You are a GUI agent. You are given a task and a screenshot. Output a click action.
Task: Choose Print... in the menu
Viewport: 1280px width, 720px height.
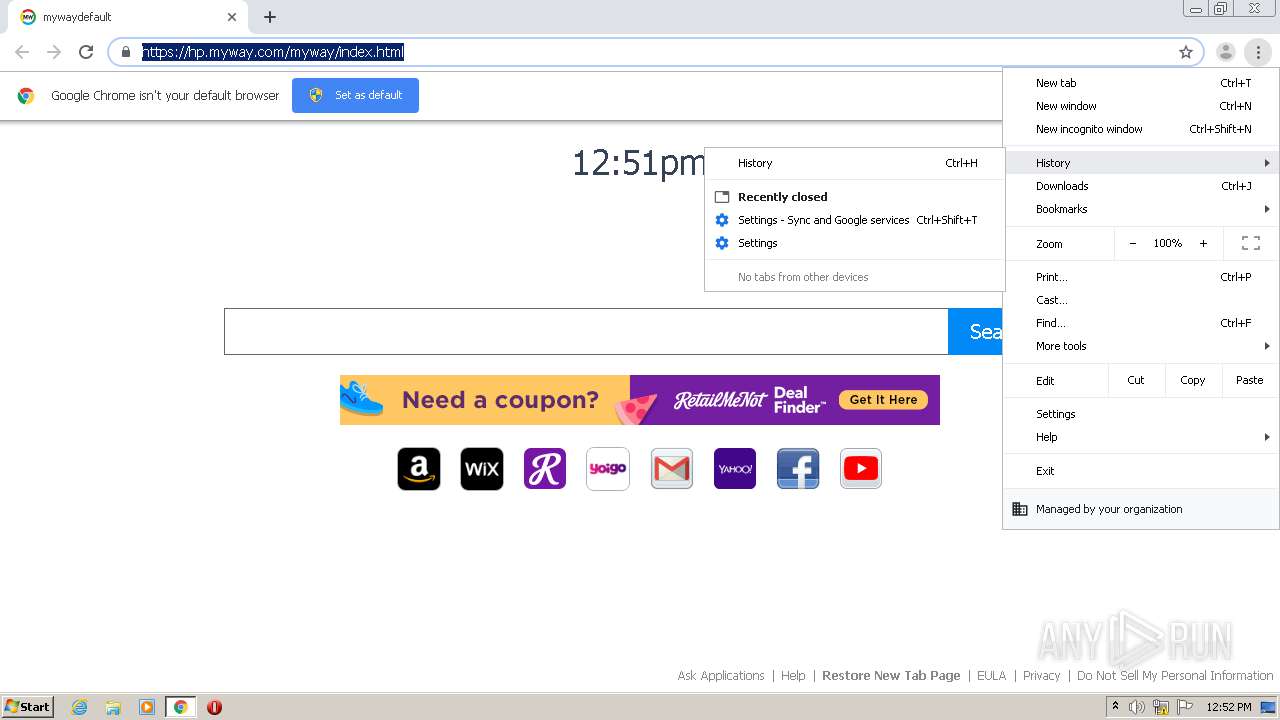click(1141, 277)
